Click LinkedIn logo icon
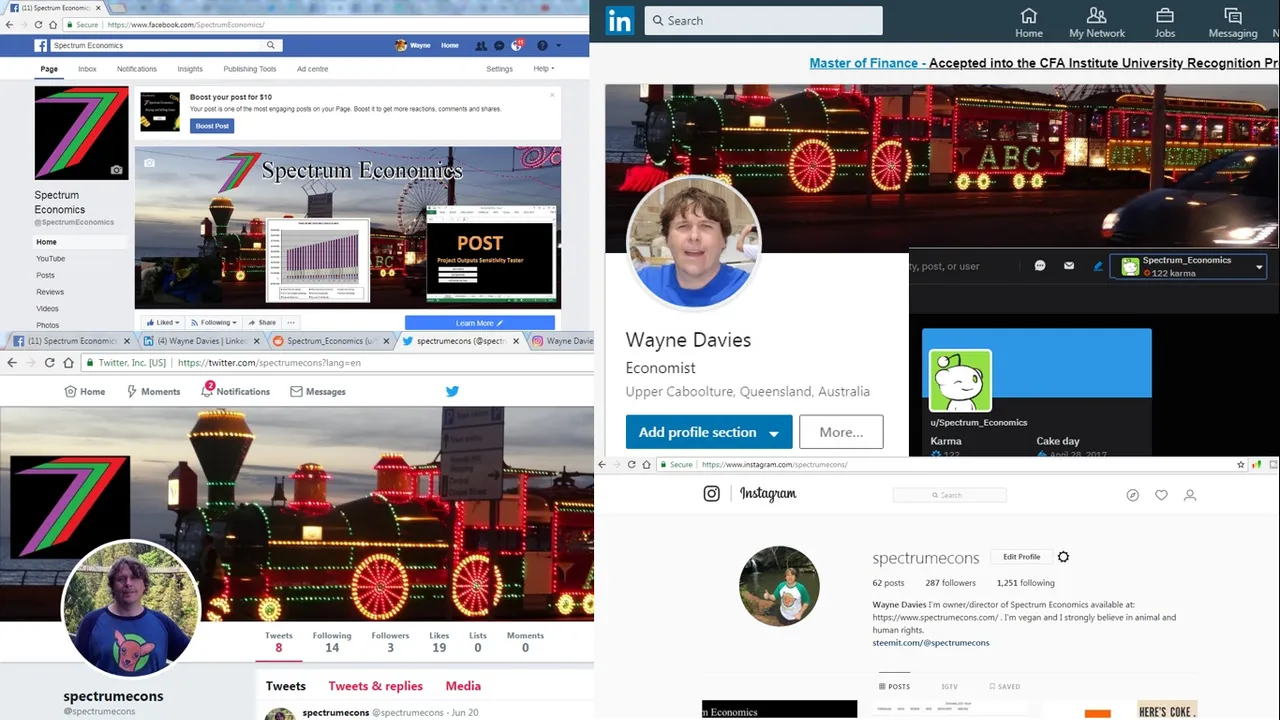The height and width of the screenshot is (720, 1280). (x=619, y=21)
